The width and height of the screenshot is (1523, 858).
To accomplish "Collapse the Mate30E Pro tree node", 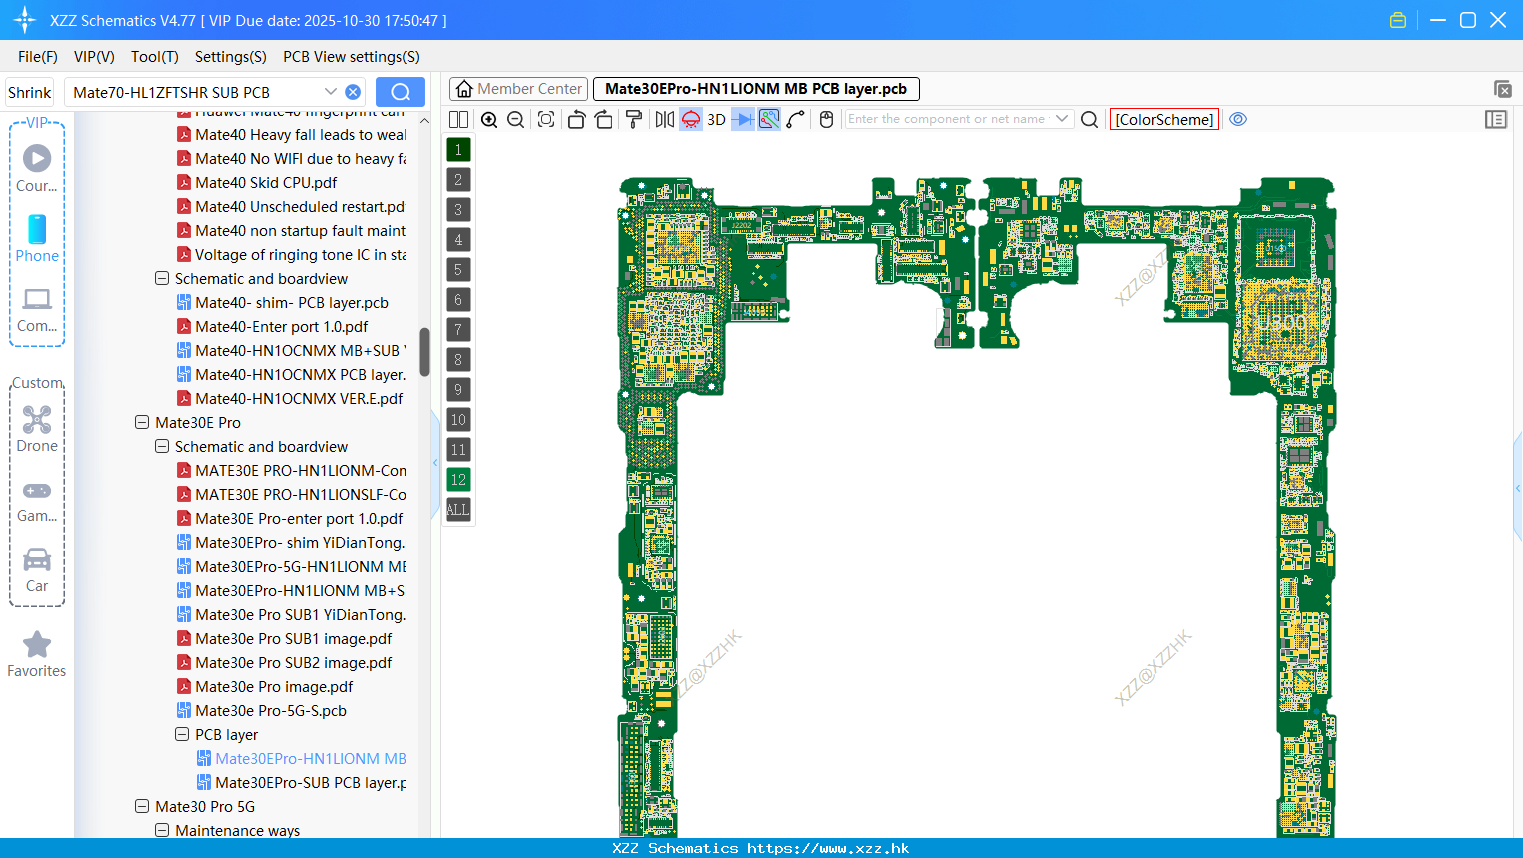I will [x=142, y=422].
